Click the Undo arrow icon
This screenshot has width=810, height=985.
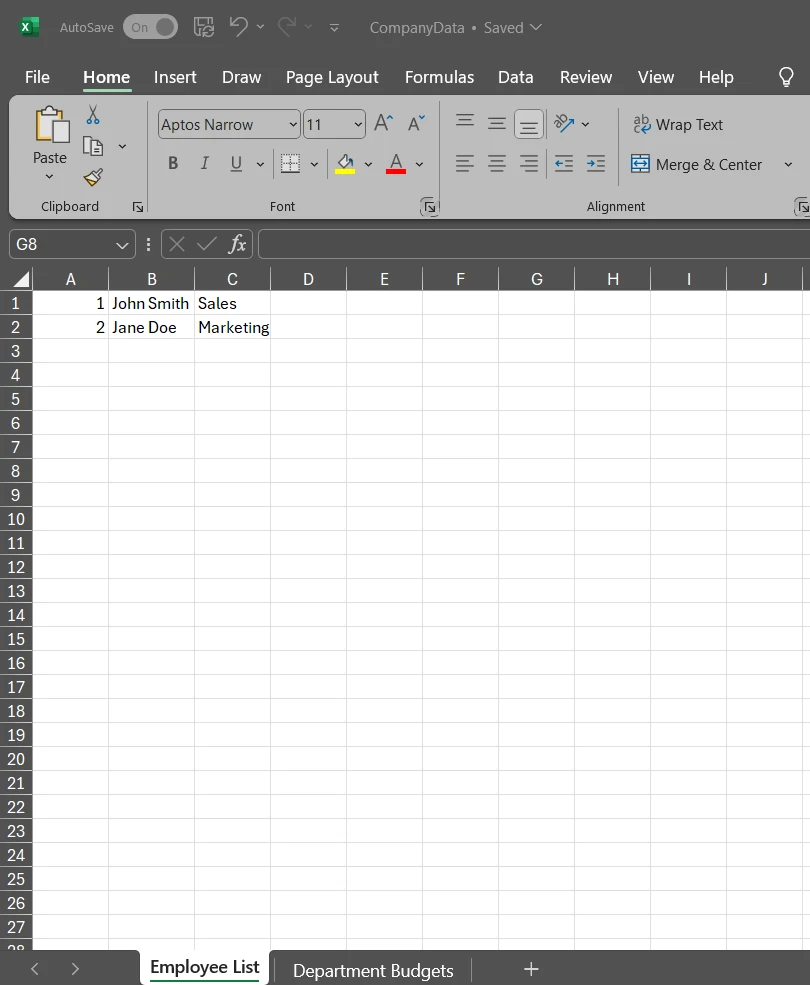(x=238, y=27)
